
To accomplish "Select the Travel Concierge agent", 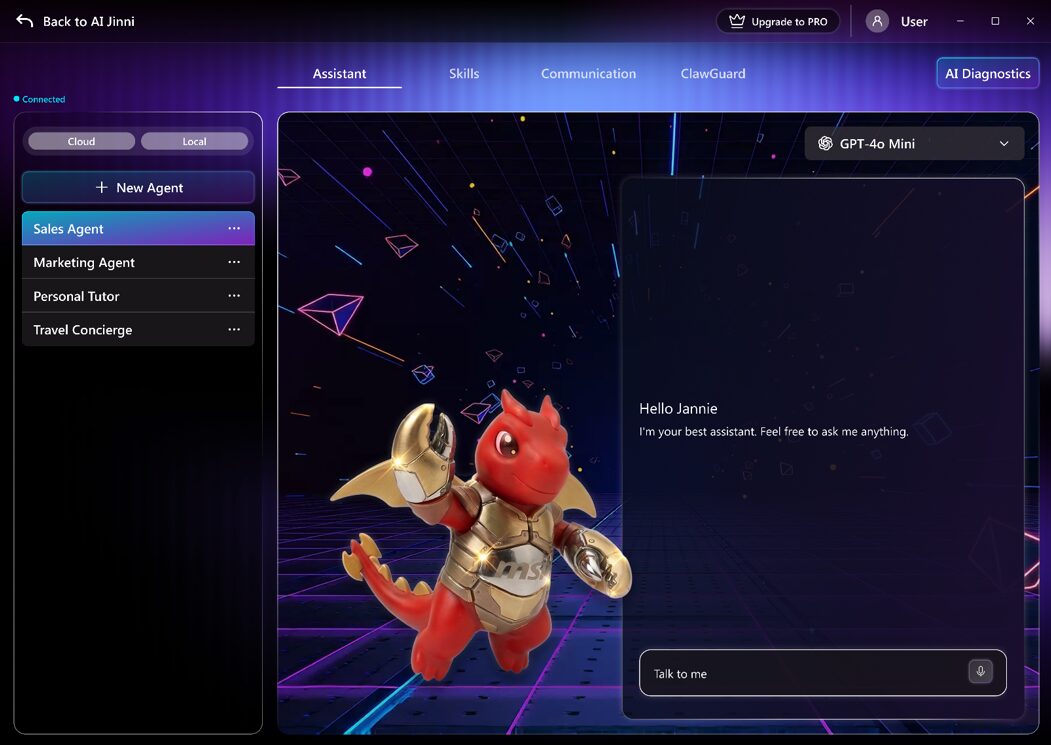I will [138, 329].
